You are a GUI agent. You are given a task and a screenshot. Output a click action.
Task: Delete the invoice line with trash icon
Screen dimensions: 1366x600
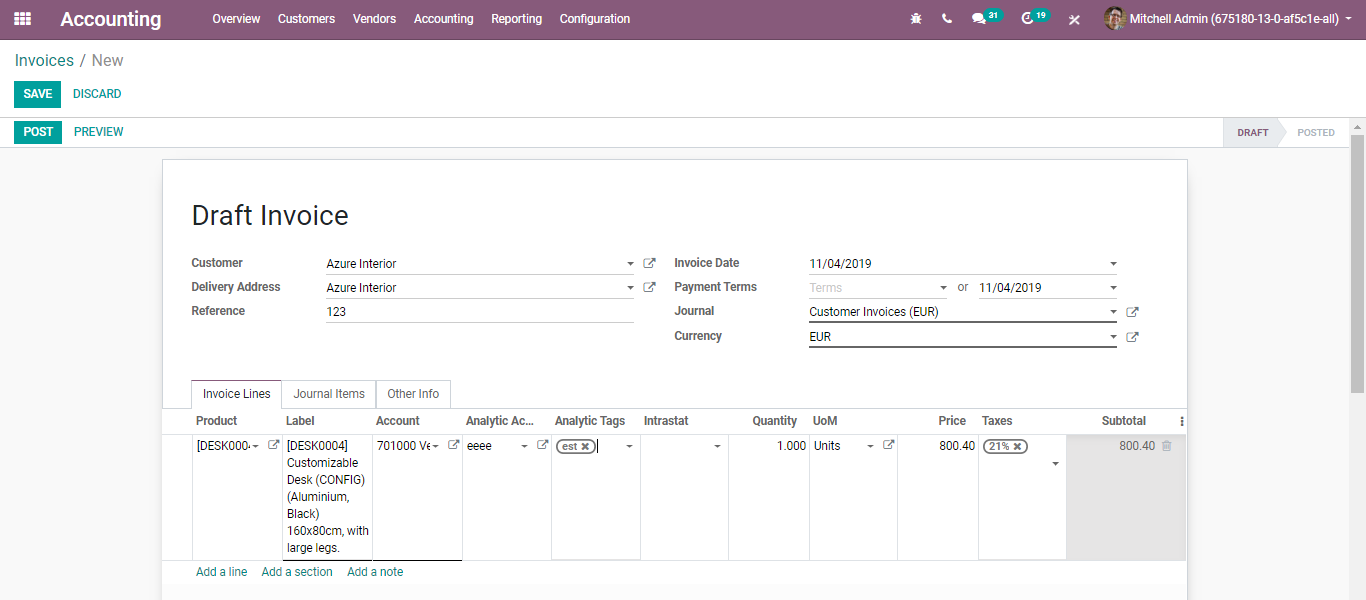pos(1166,446)
